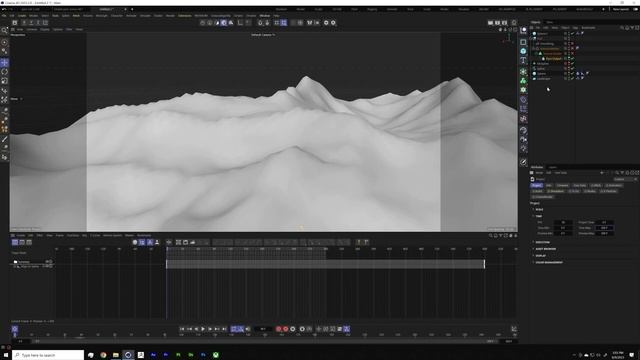Image resolution: width=640 pixels, height=360 pixels.
Task: Click the timeline playhead marker
Action: pos(167,249)
